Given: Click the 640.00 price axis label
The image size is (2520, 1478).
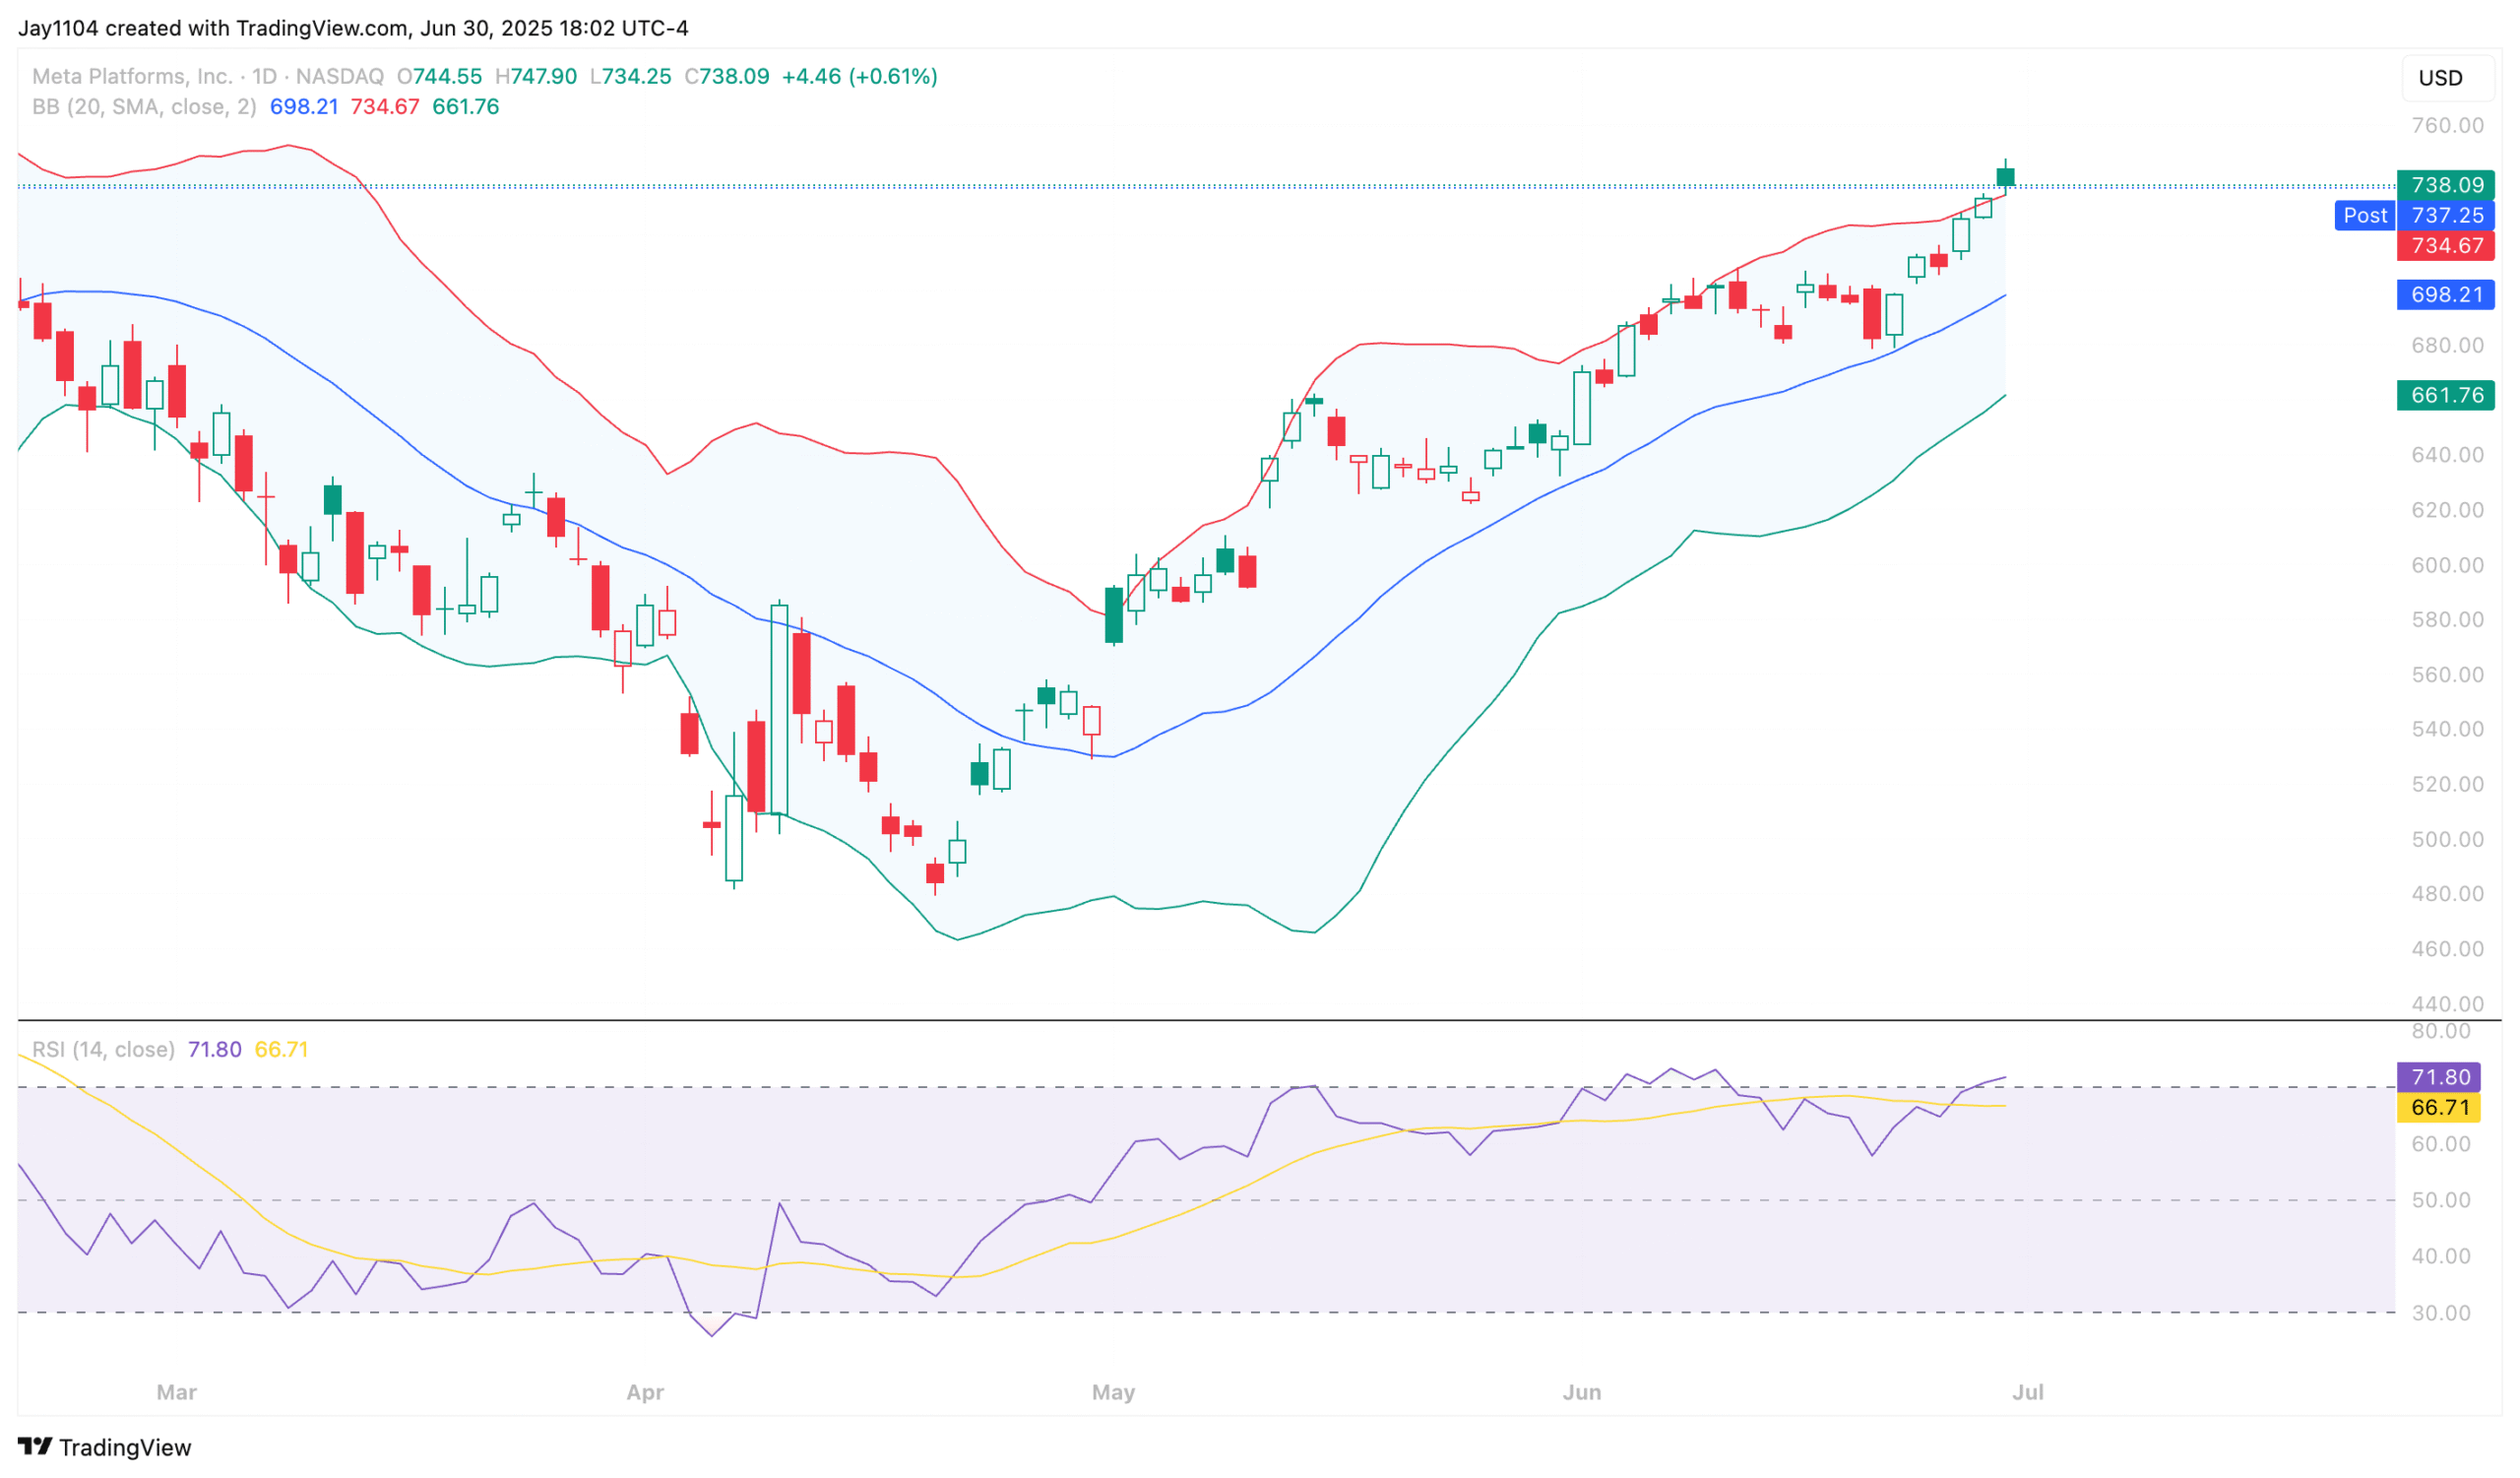Looking at the screenshot, I should [x=2447, y=455].
